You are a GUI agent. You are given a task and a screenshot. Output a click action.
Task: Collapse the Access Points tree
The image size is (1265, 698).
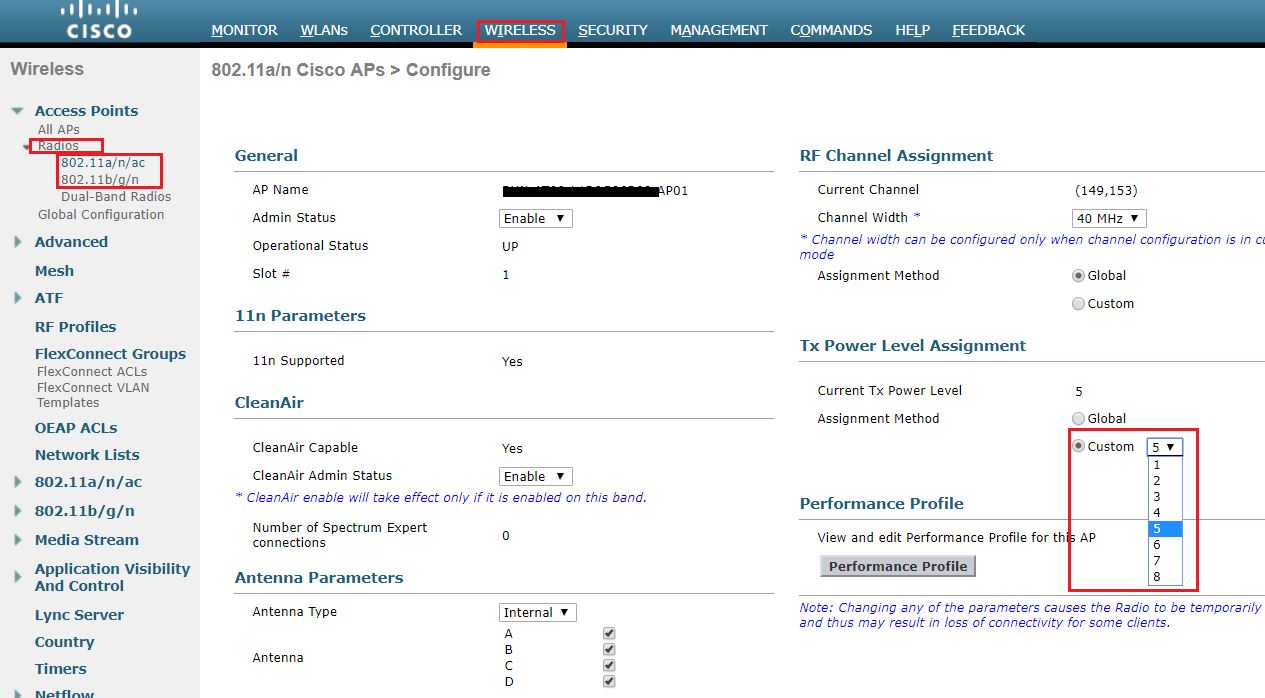(16, 110)
